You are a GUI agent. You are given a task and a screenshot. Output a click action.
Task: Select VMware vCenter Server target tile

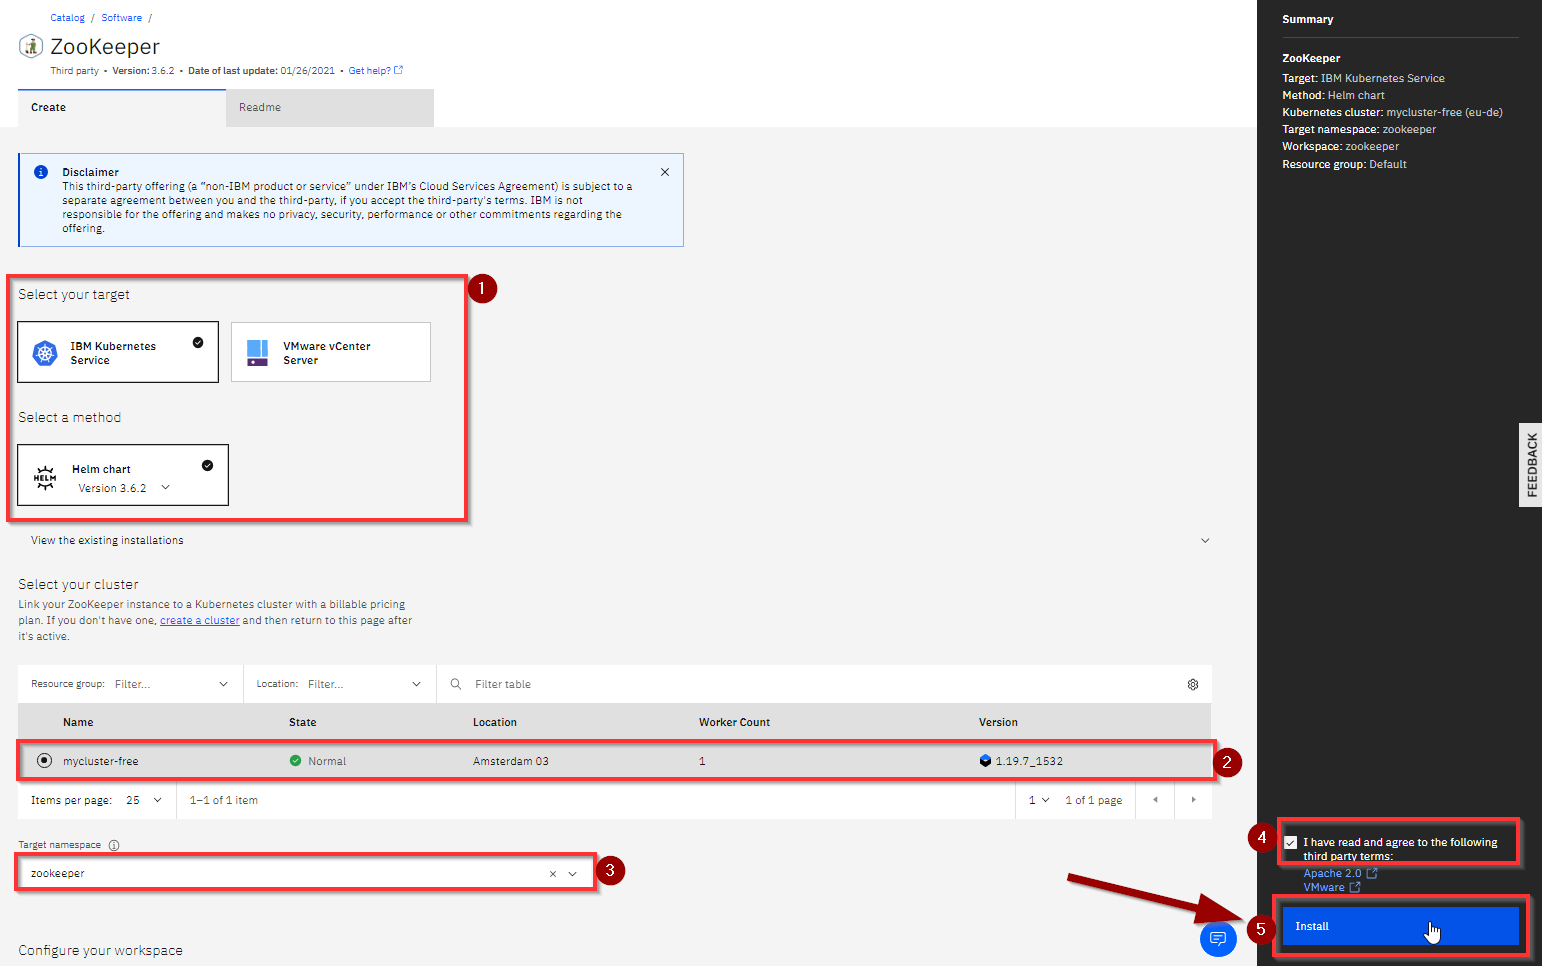point(331,352)
